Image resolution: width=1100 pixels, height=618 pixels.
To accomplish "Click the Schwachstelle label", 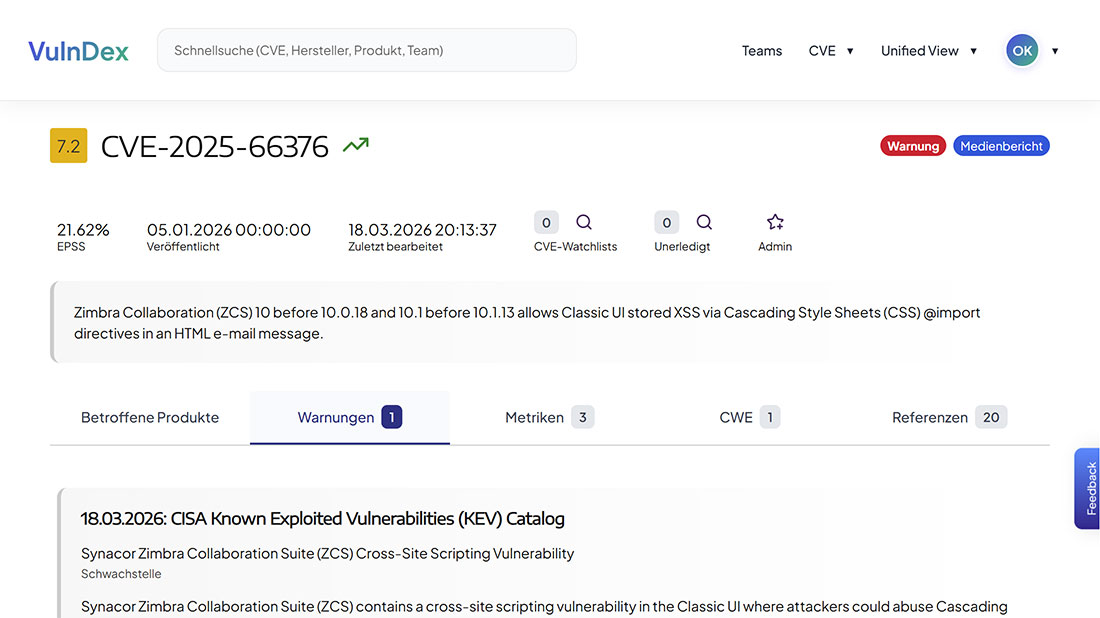I will pyautogui.click(x=121, y=574).
